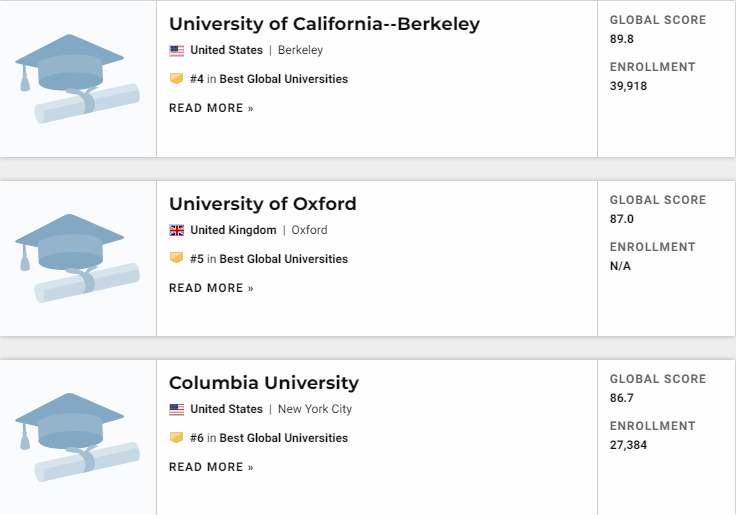
Task: Click Best Global Universities link under Berkeley
Action: click(x=284, y=79)
